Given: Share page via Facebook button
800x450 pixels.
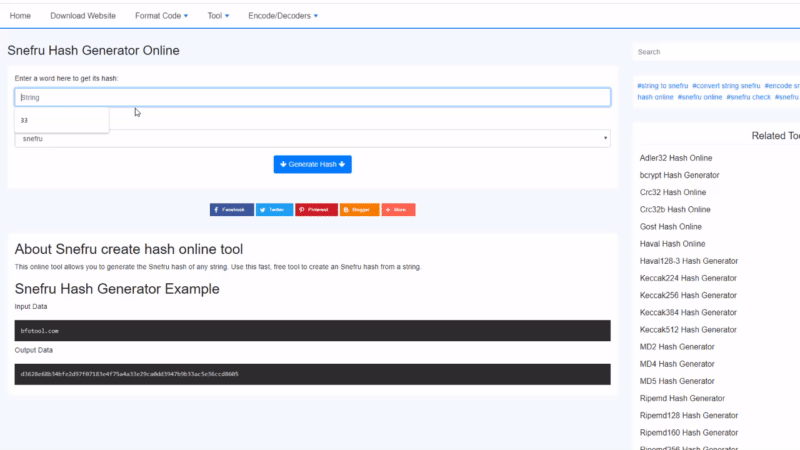Looking at the screenshot, I should coord(231,210).
